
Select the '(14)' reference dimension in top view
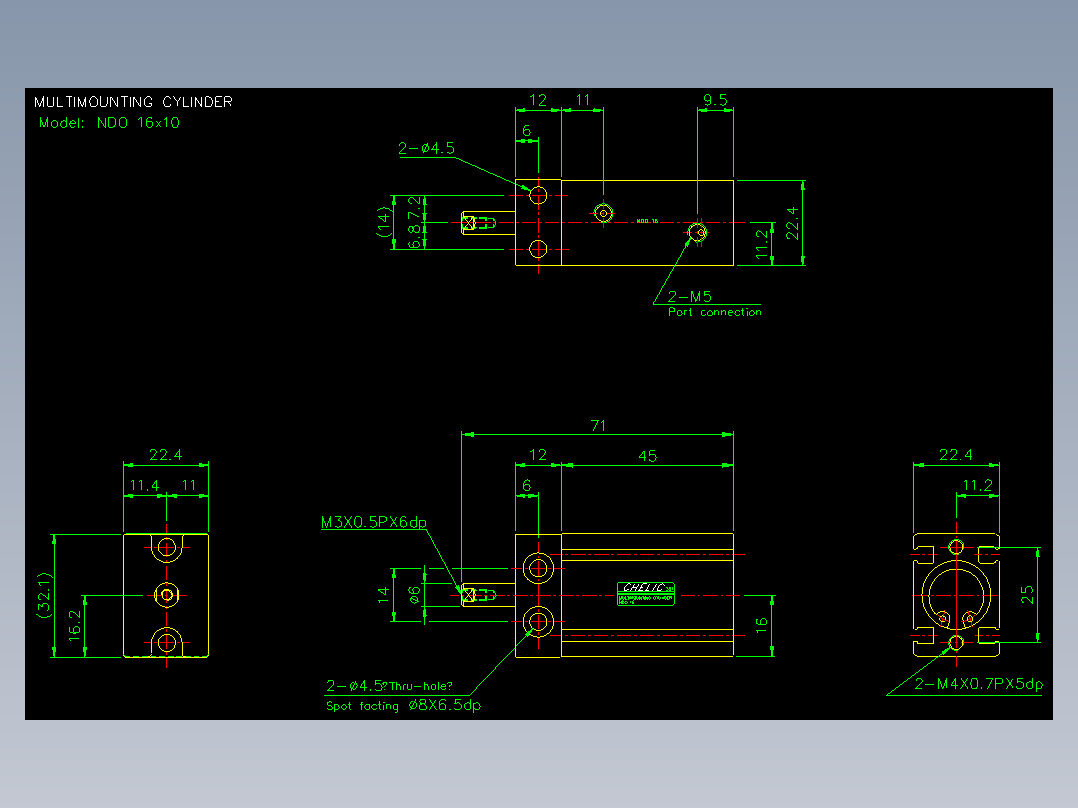pos(384,222)
